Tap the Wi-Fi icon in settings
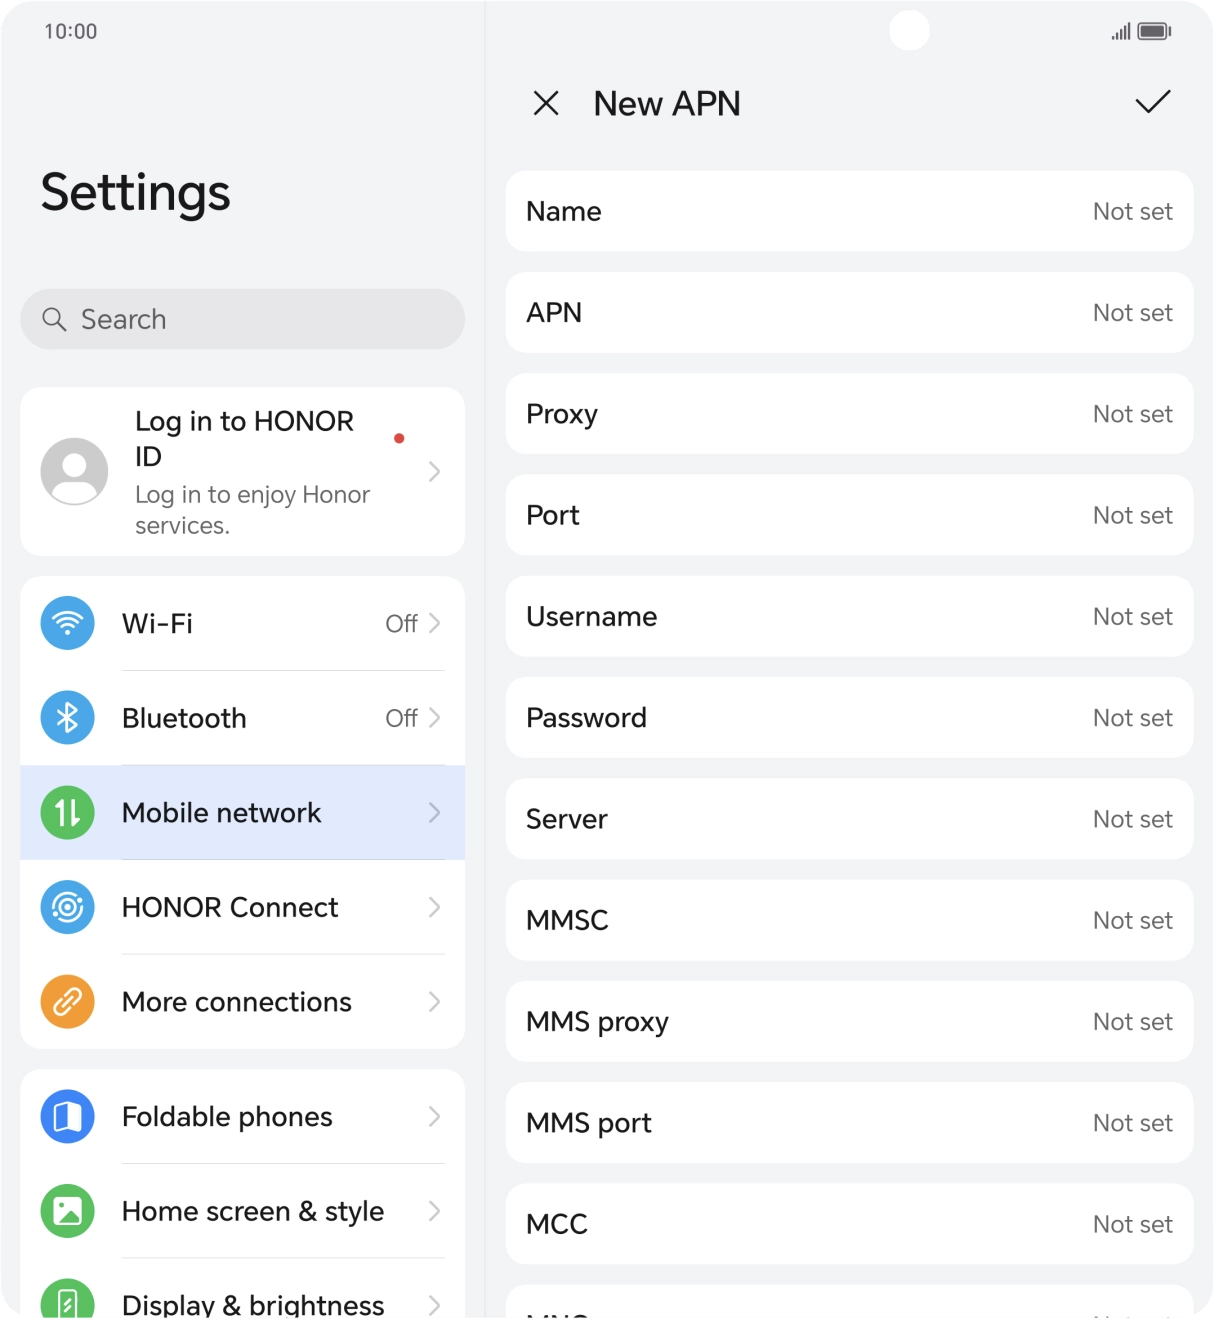The height and width of the screenshot is (1319, 1214). (67, 623)
